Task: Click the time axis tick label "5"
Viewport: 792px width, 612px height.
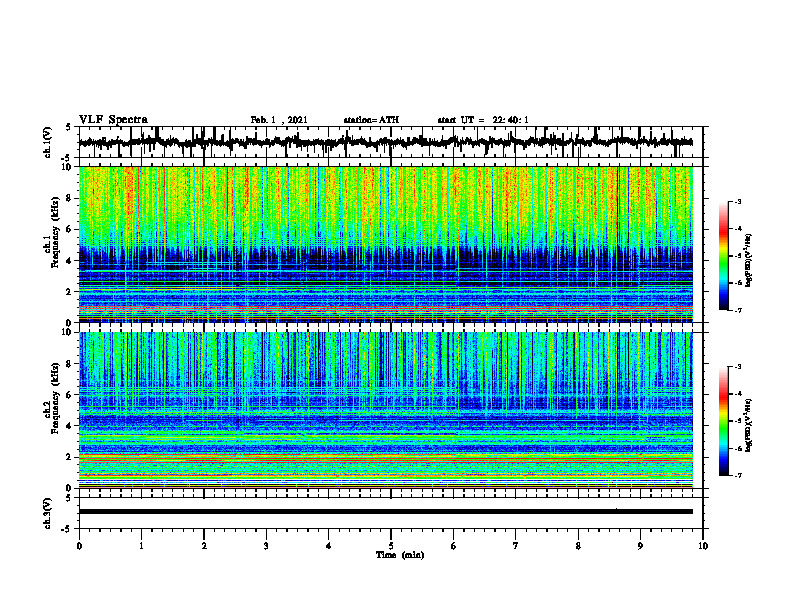Action: coord(391,546)
